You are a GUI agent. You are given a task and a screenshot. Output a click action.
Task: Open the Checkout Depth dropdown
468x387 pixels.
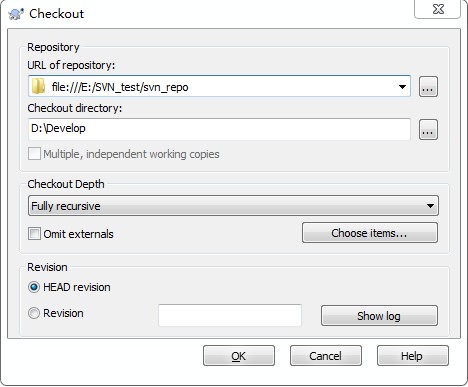(233, 206)
